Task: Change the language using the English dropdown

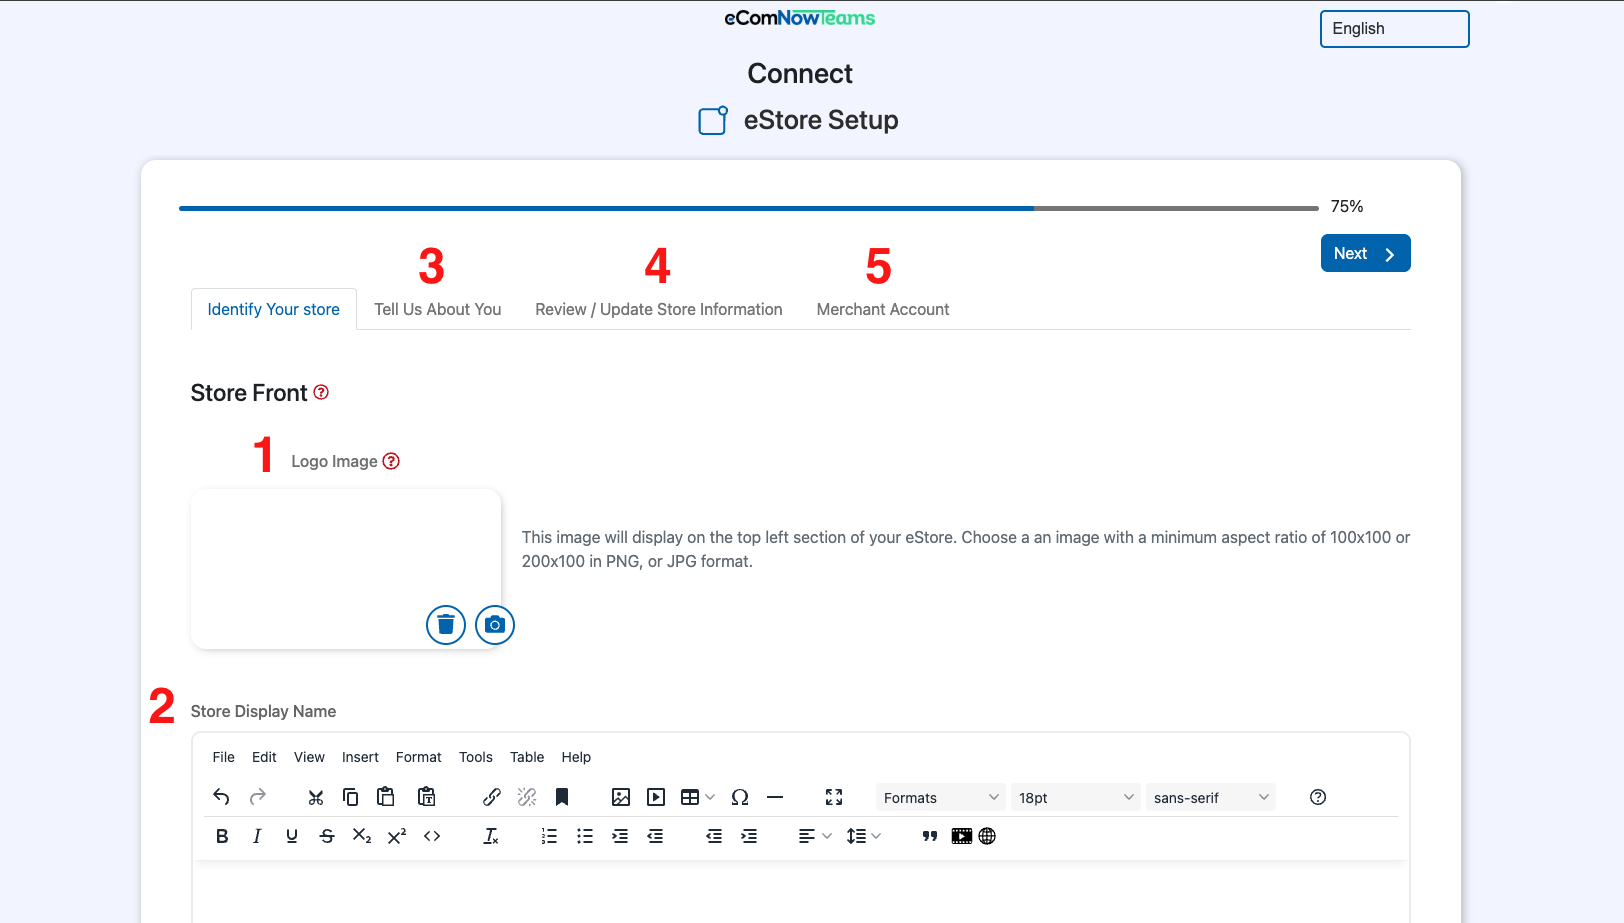Action: pos(1394,29)
